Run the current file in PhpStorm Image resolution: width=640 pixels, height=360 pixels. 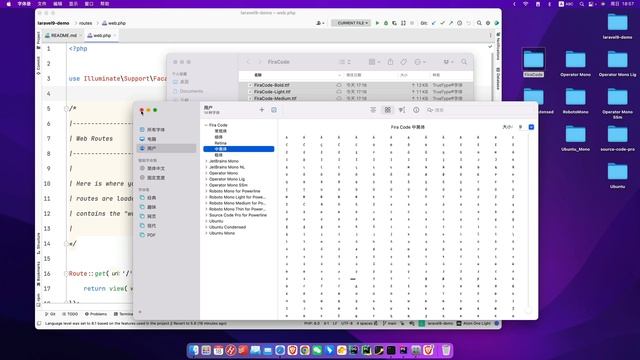[377, 23]
